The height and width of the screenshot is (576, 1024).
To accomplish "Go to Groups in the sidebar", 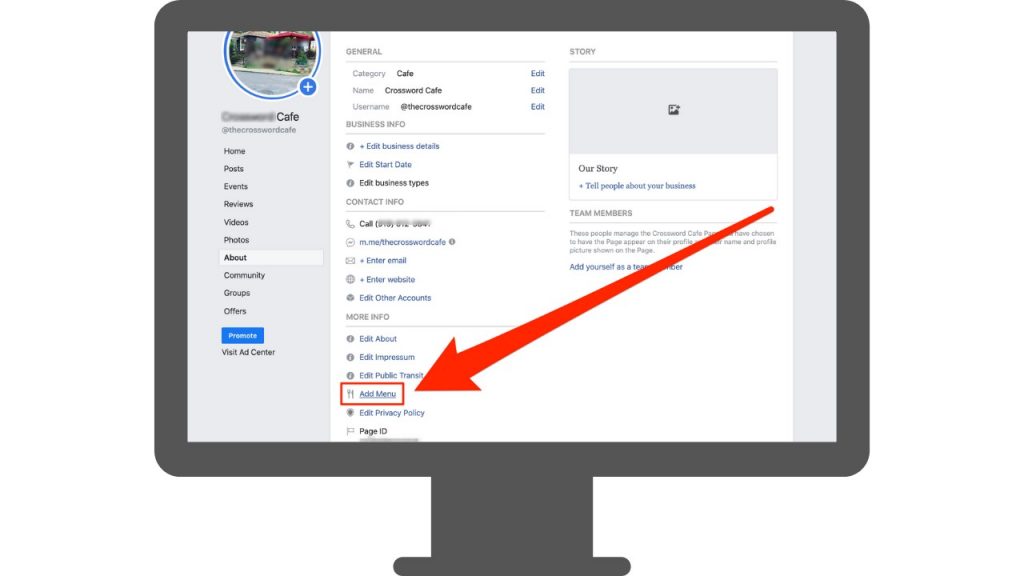I will [x=237, y=293].
